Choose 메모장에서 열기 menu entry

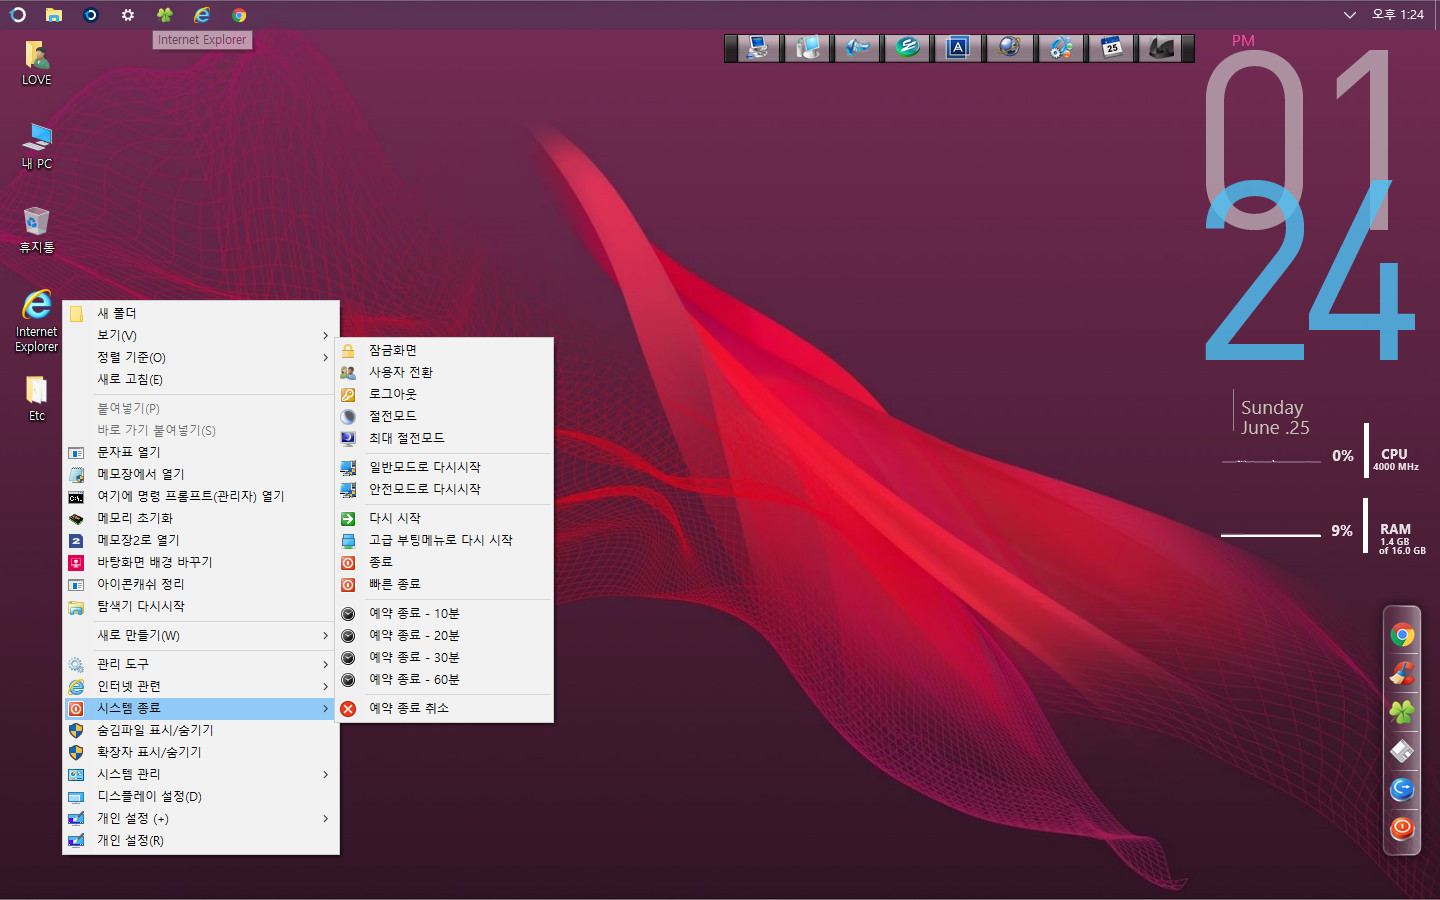[200, 474]
